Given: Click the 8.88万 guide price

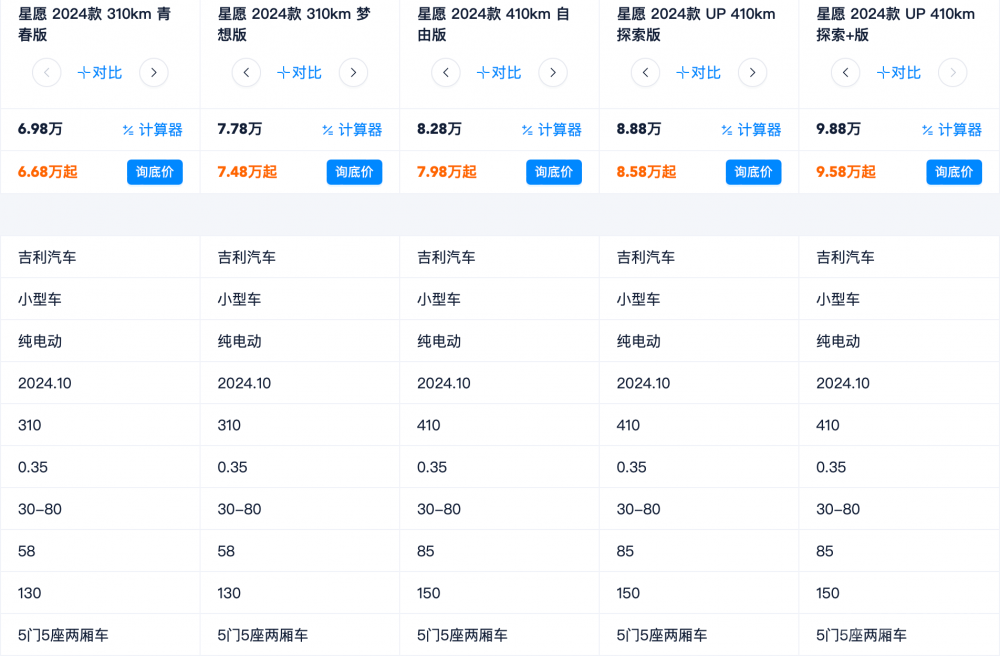Looking at the screenshot, I should [x=639, y=129].
